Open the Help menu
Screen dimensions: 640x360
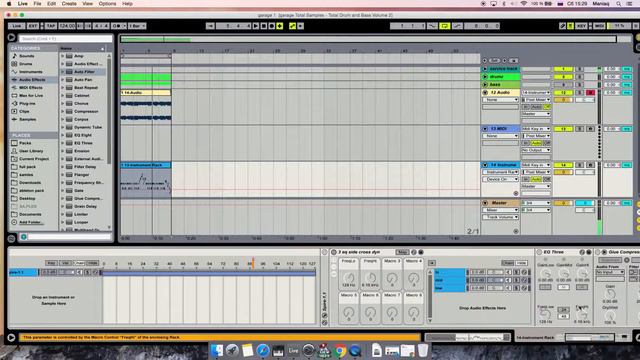coord(127,4)
